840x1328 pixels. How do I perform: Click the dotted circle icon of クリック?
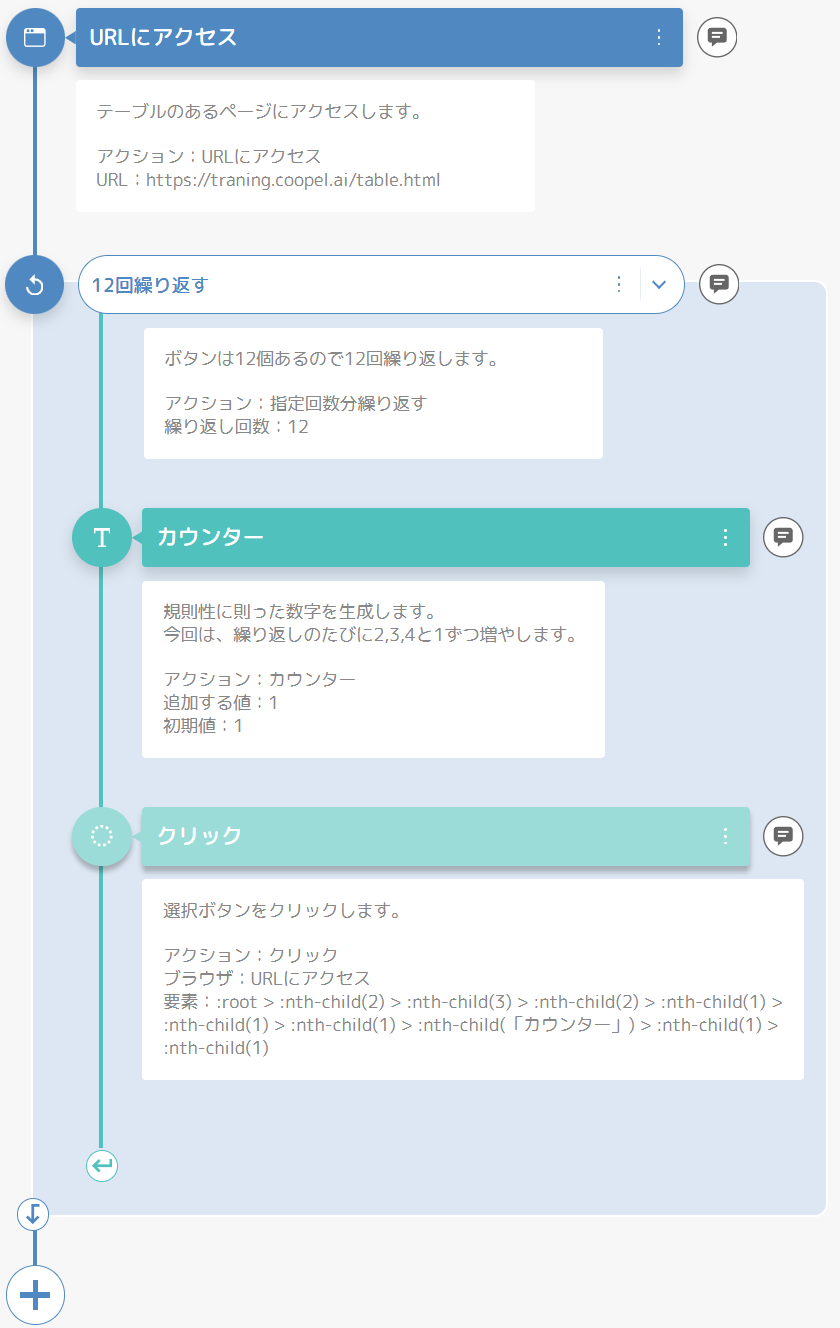coord(102,836)
